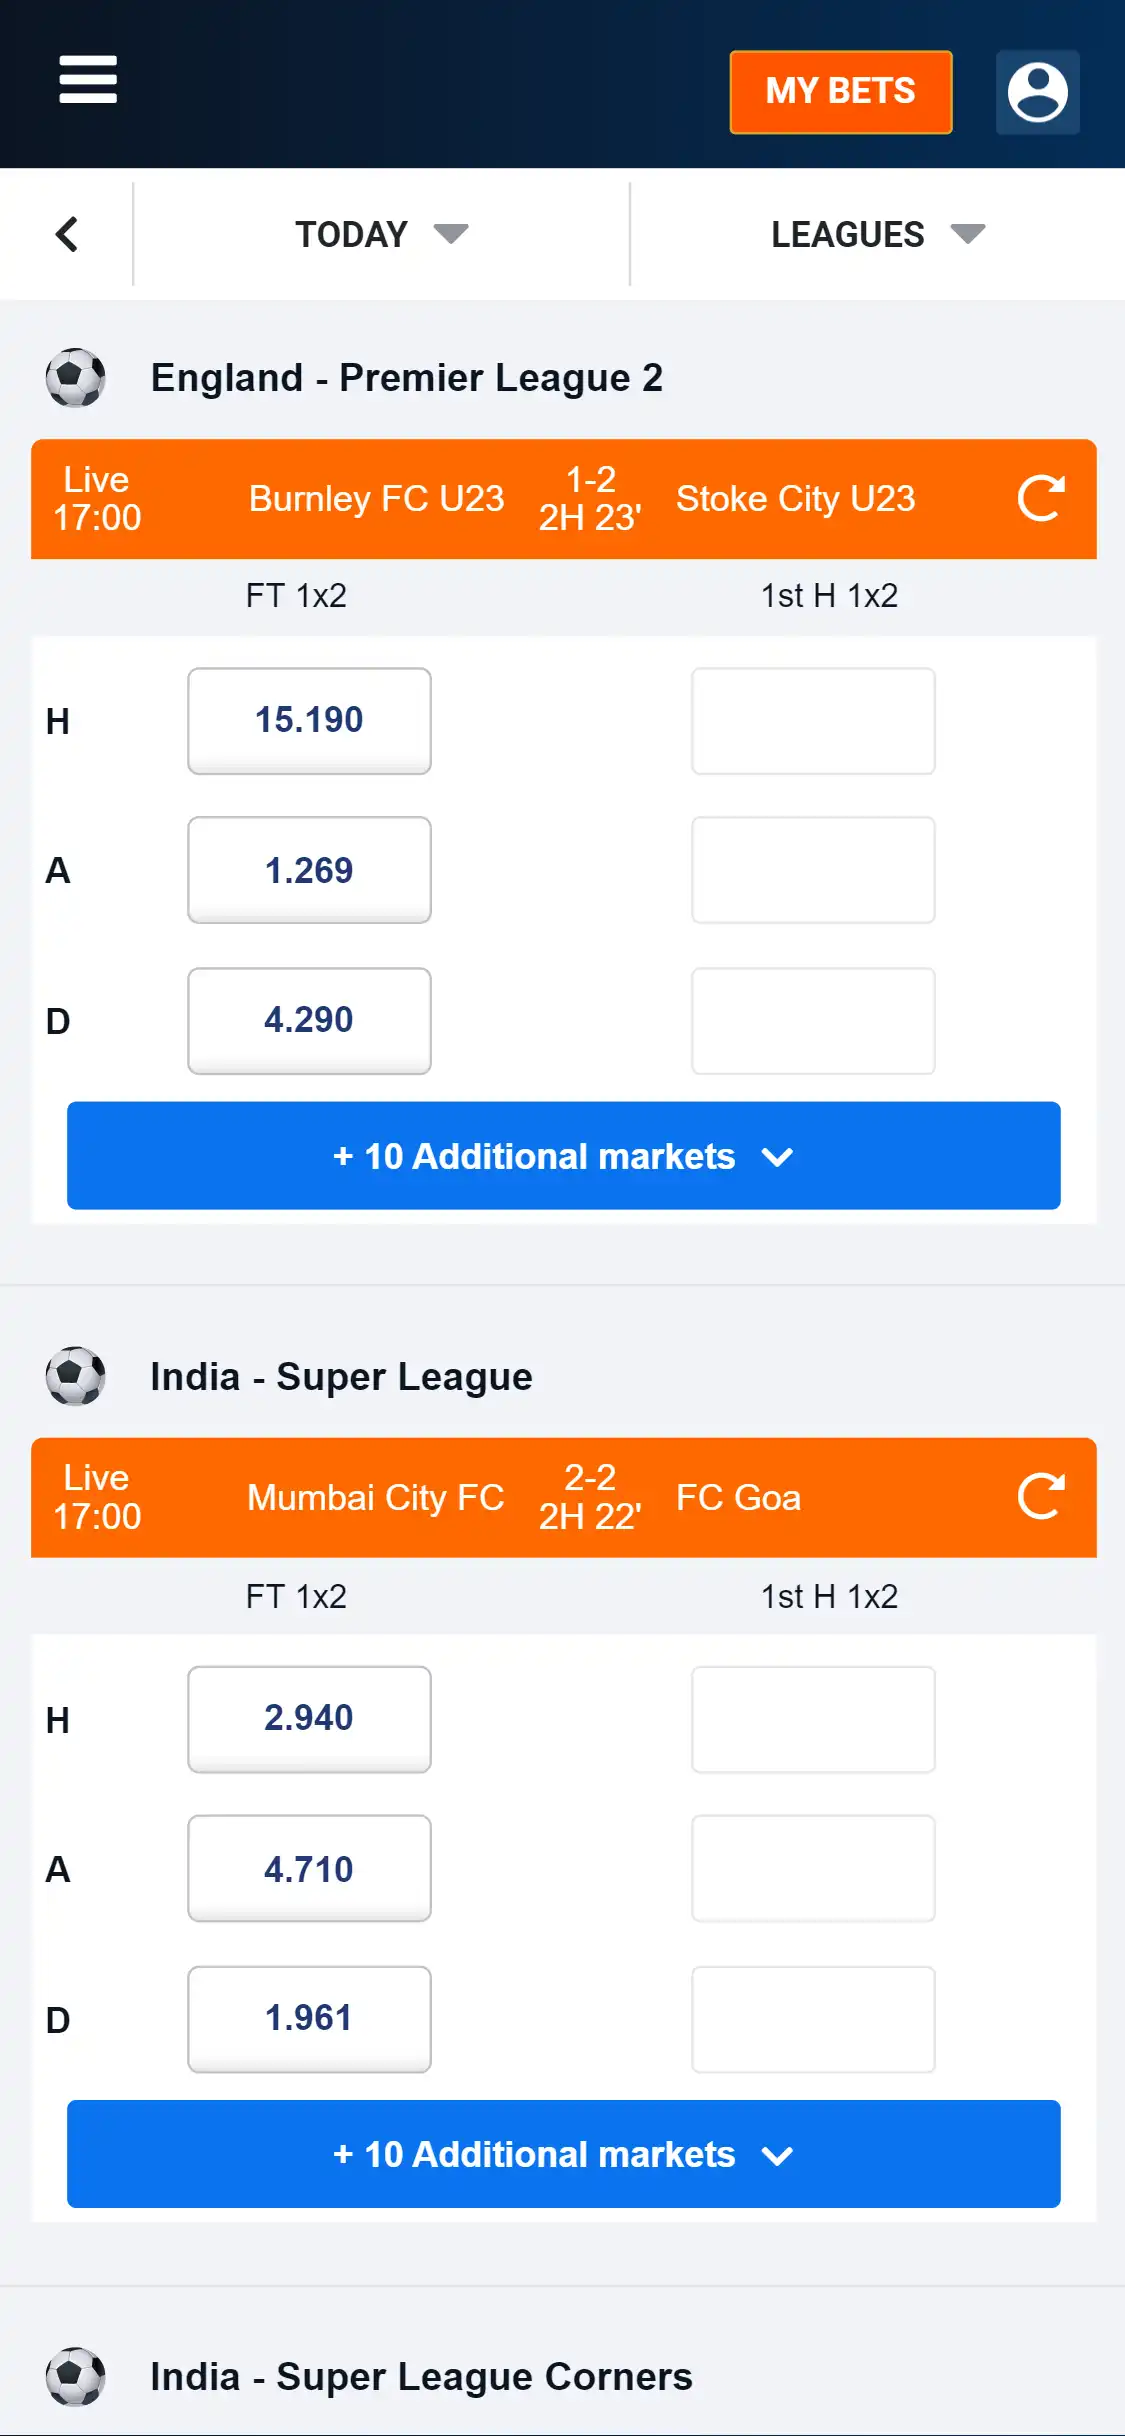Open MY BETS
Screen dimensions: 1125x2436
pyautogui.click(x=840, y=92)
